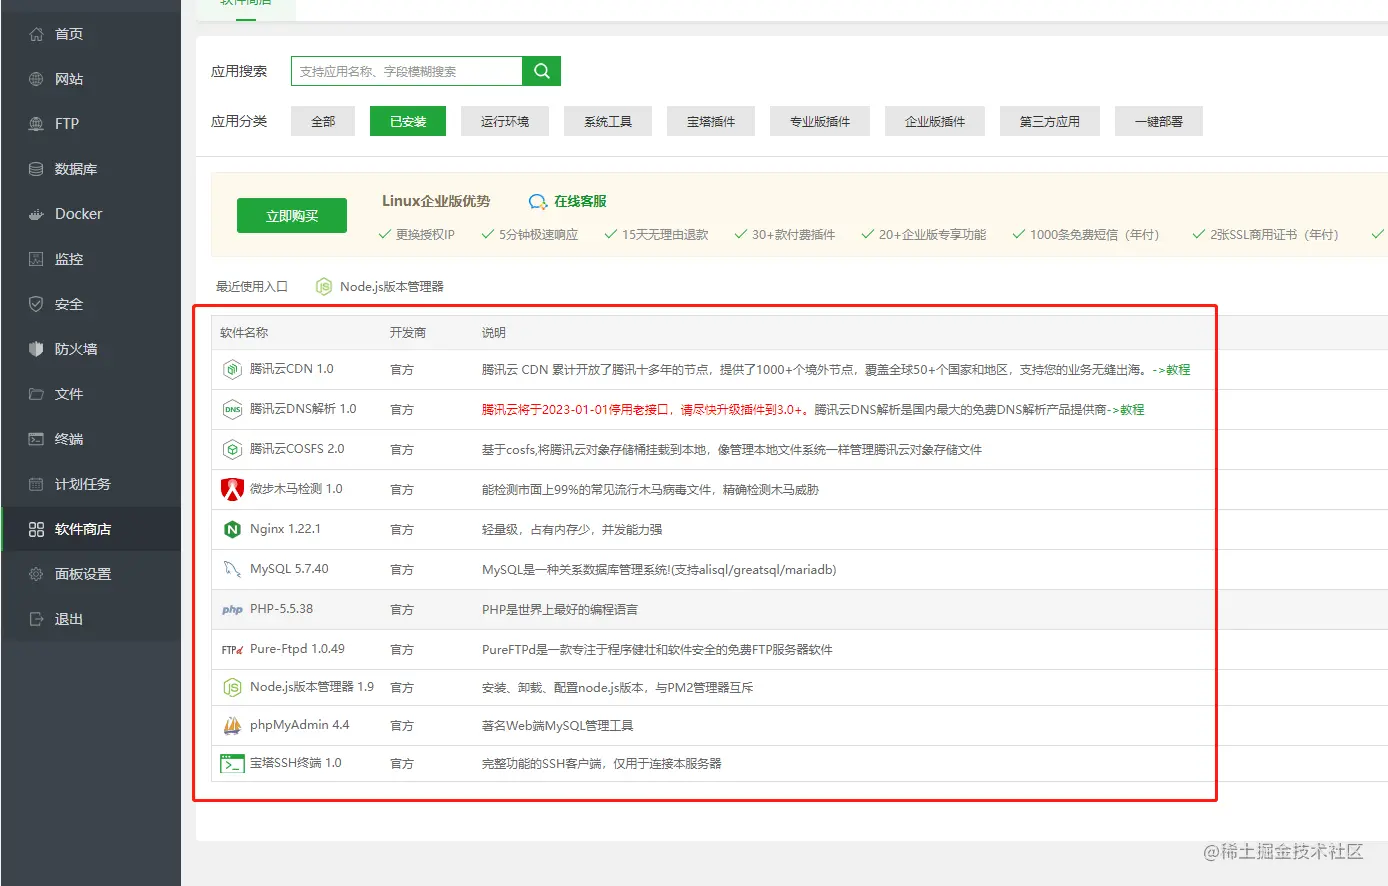Click software name 腾讯云COSFS 2.0

pos(297,449)
